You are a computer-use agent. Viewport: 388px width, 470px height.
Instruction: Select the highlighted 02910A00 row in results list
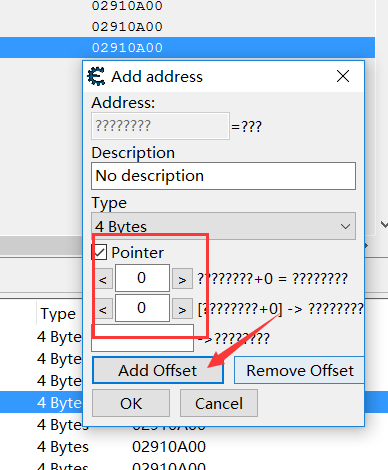187,47
